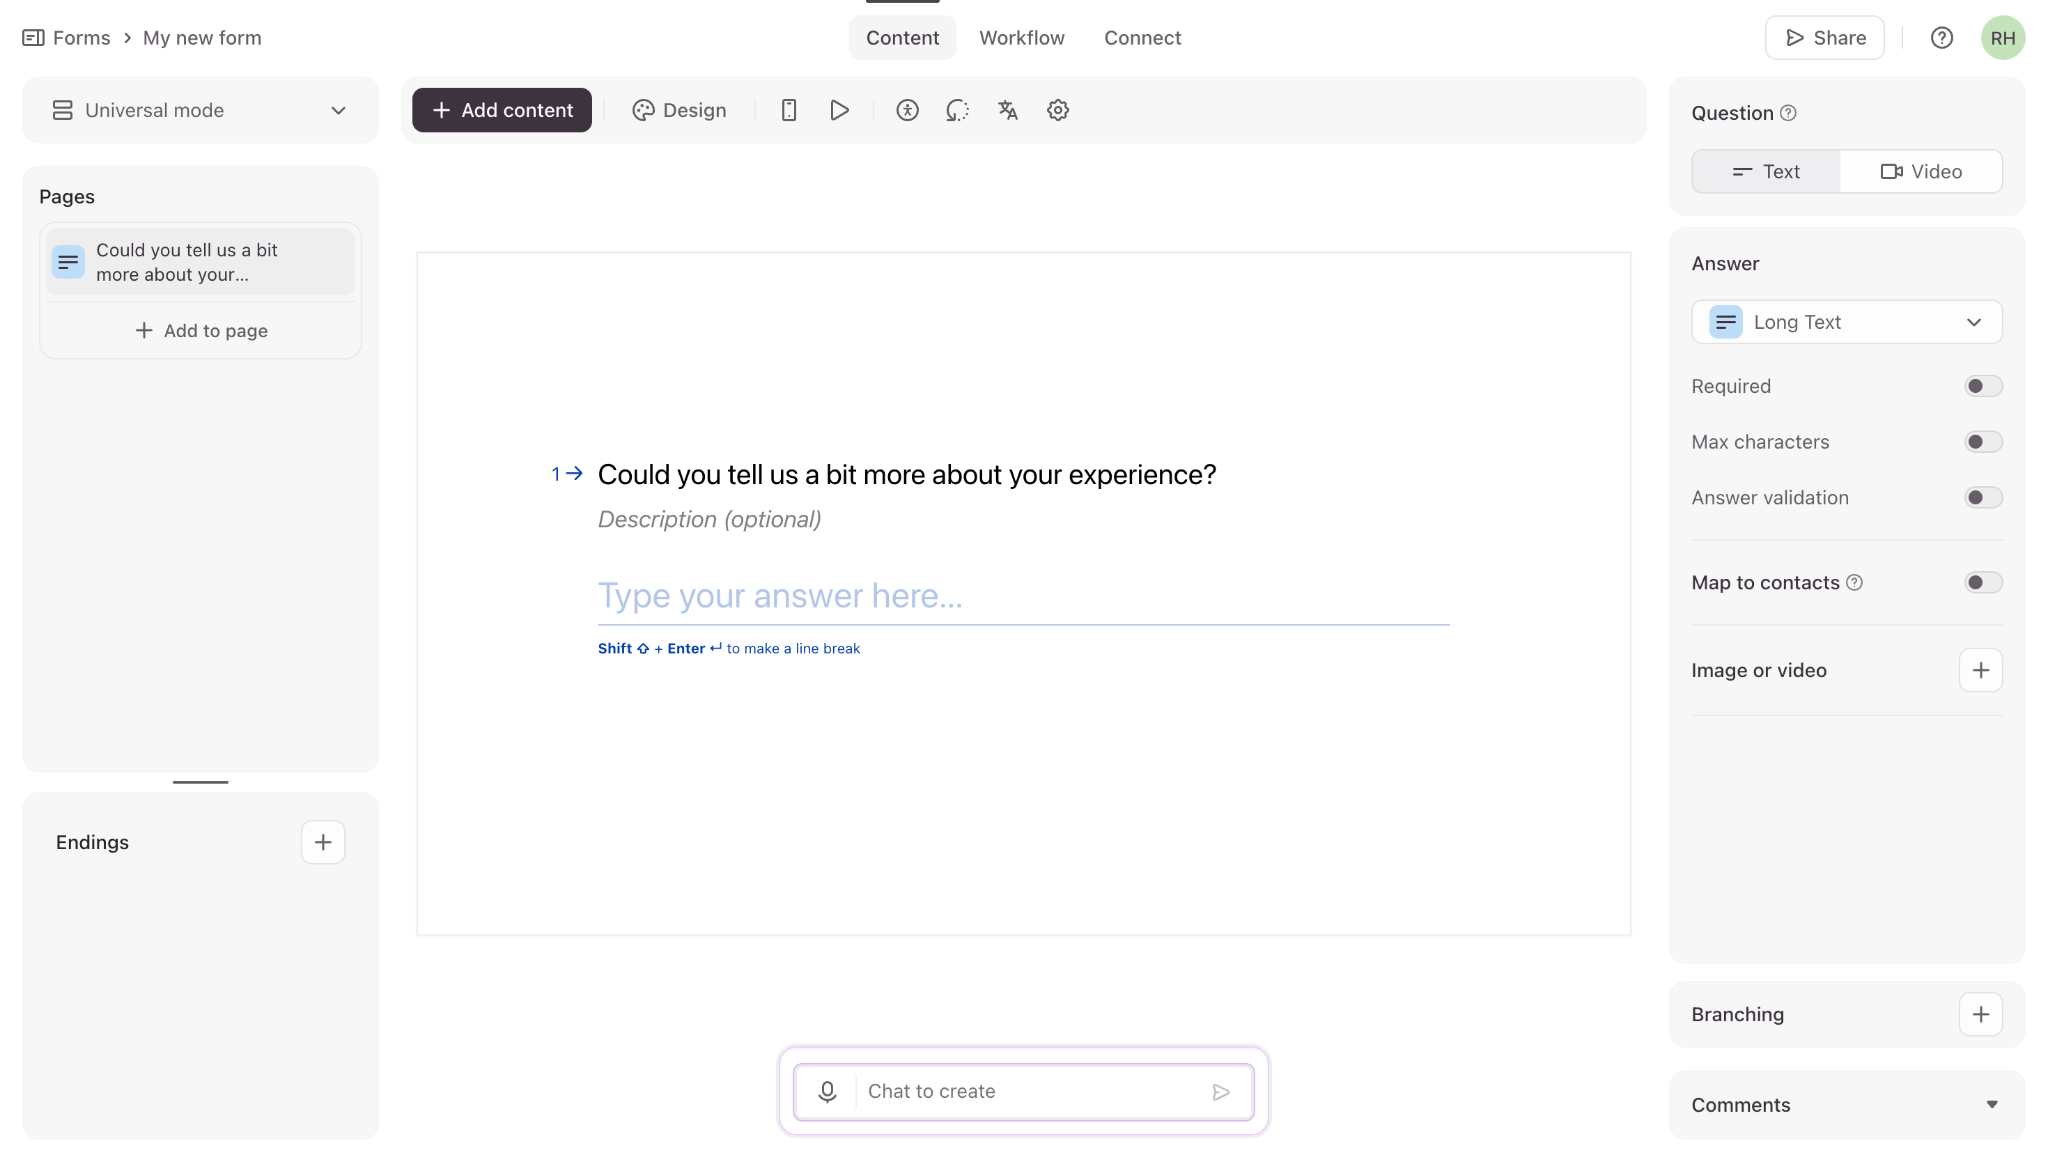Screen dimensions: 2048x1162
Task: Open the accessibility icon in toolbar
Action: [x=907, y=110]
